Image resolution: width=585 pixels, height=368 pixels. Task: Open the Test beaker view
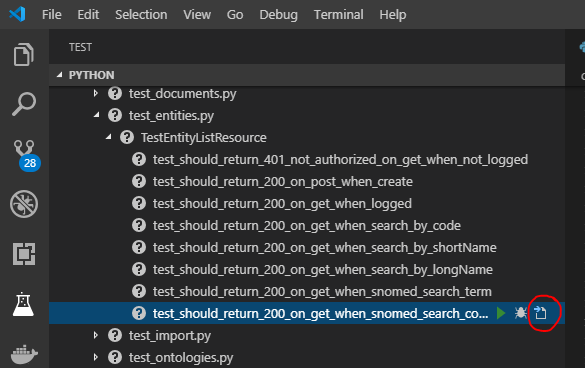[23, 304]
